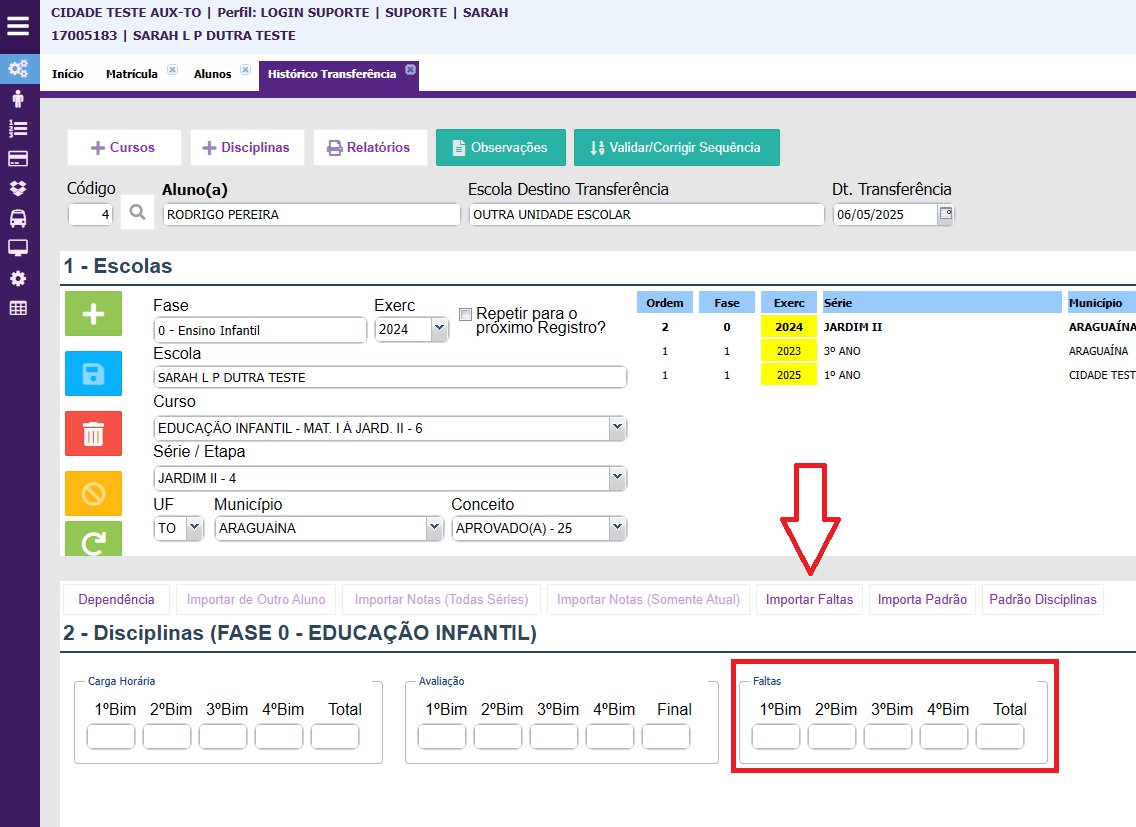Close the Histórico Transferência tab

409,72
